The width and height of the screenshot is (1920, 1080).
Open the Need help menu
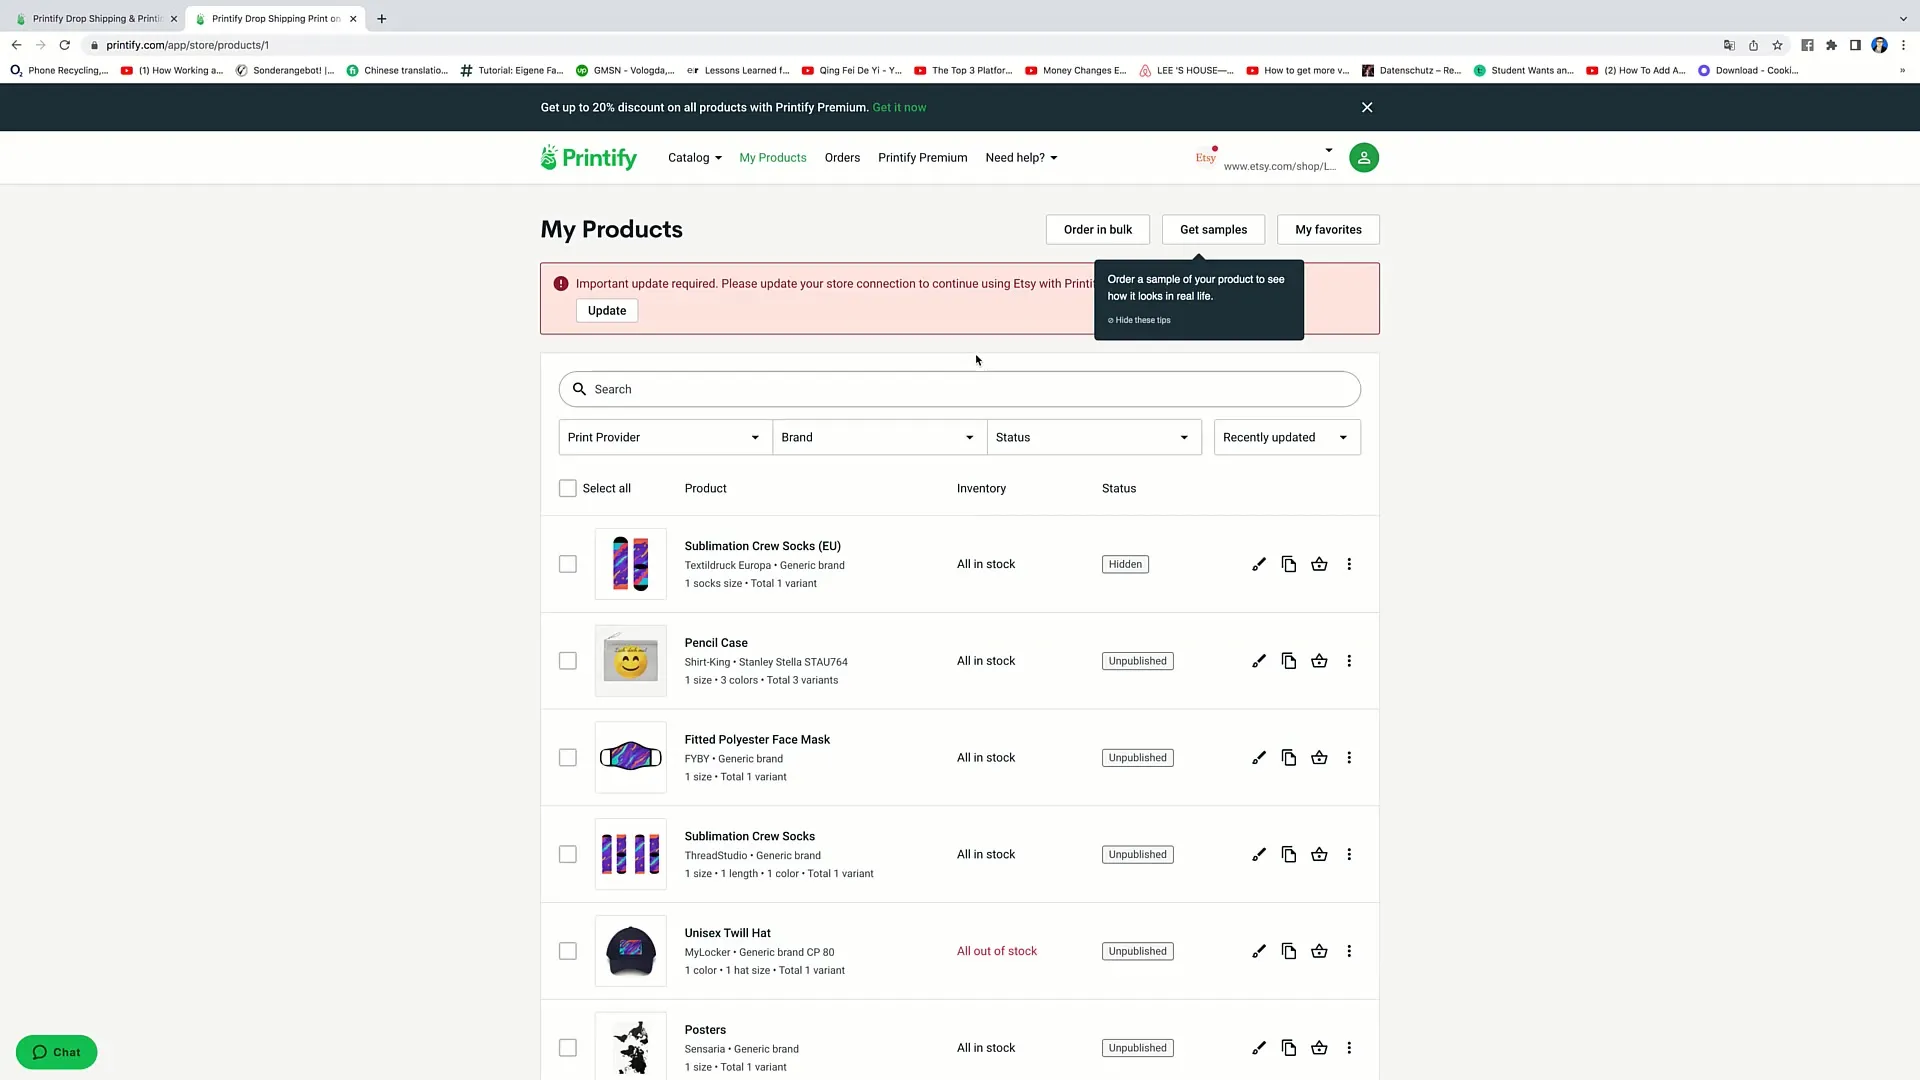pos(1022,157)
